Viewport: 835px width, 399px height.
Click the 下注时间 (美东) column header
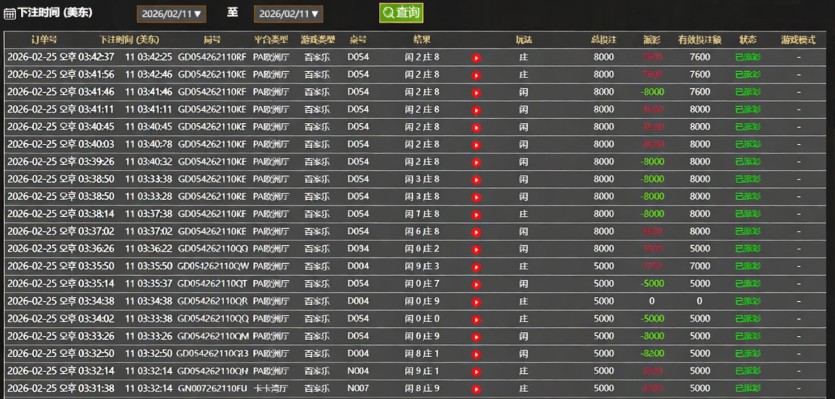129,40
